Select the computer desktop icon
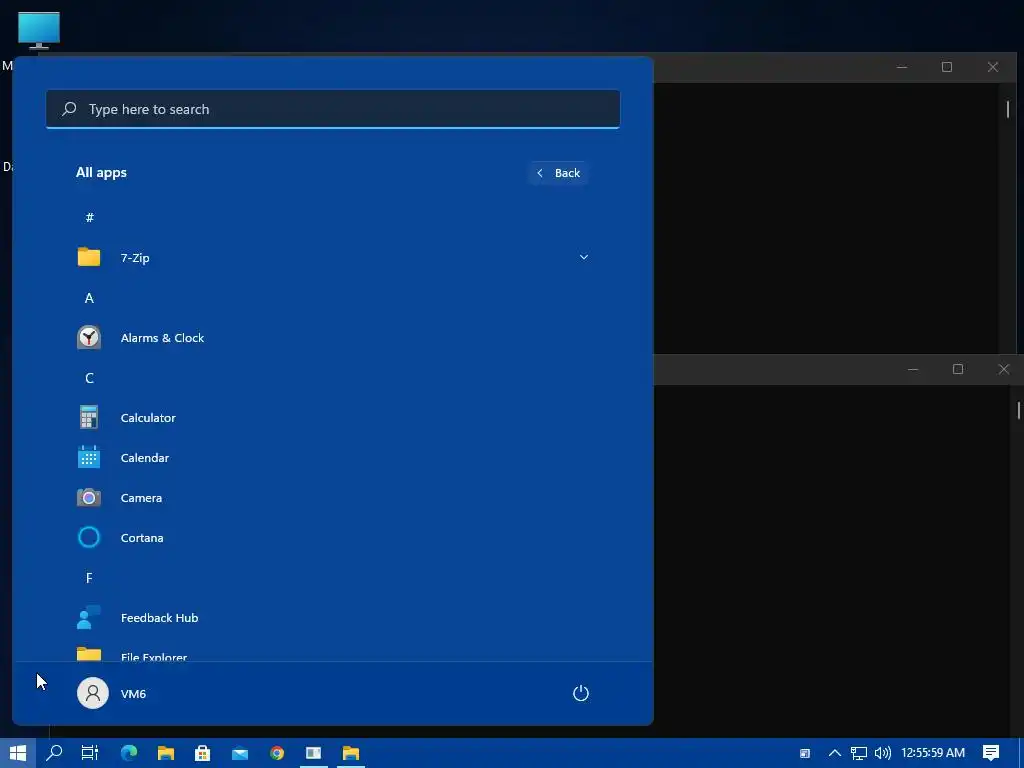 39,30
